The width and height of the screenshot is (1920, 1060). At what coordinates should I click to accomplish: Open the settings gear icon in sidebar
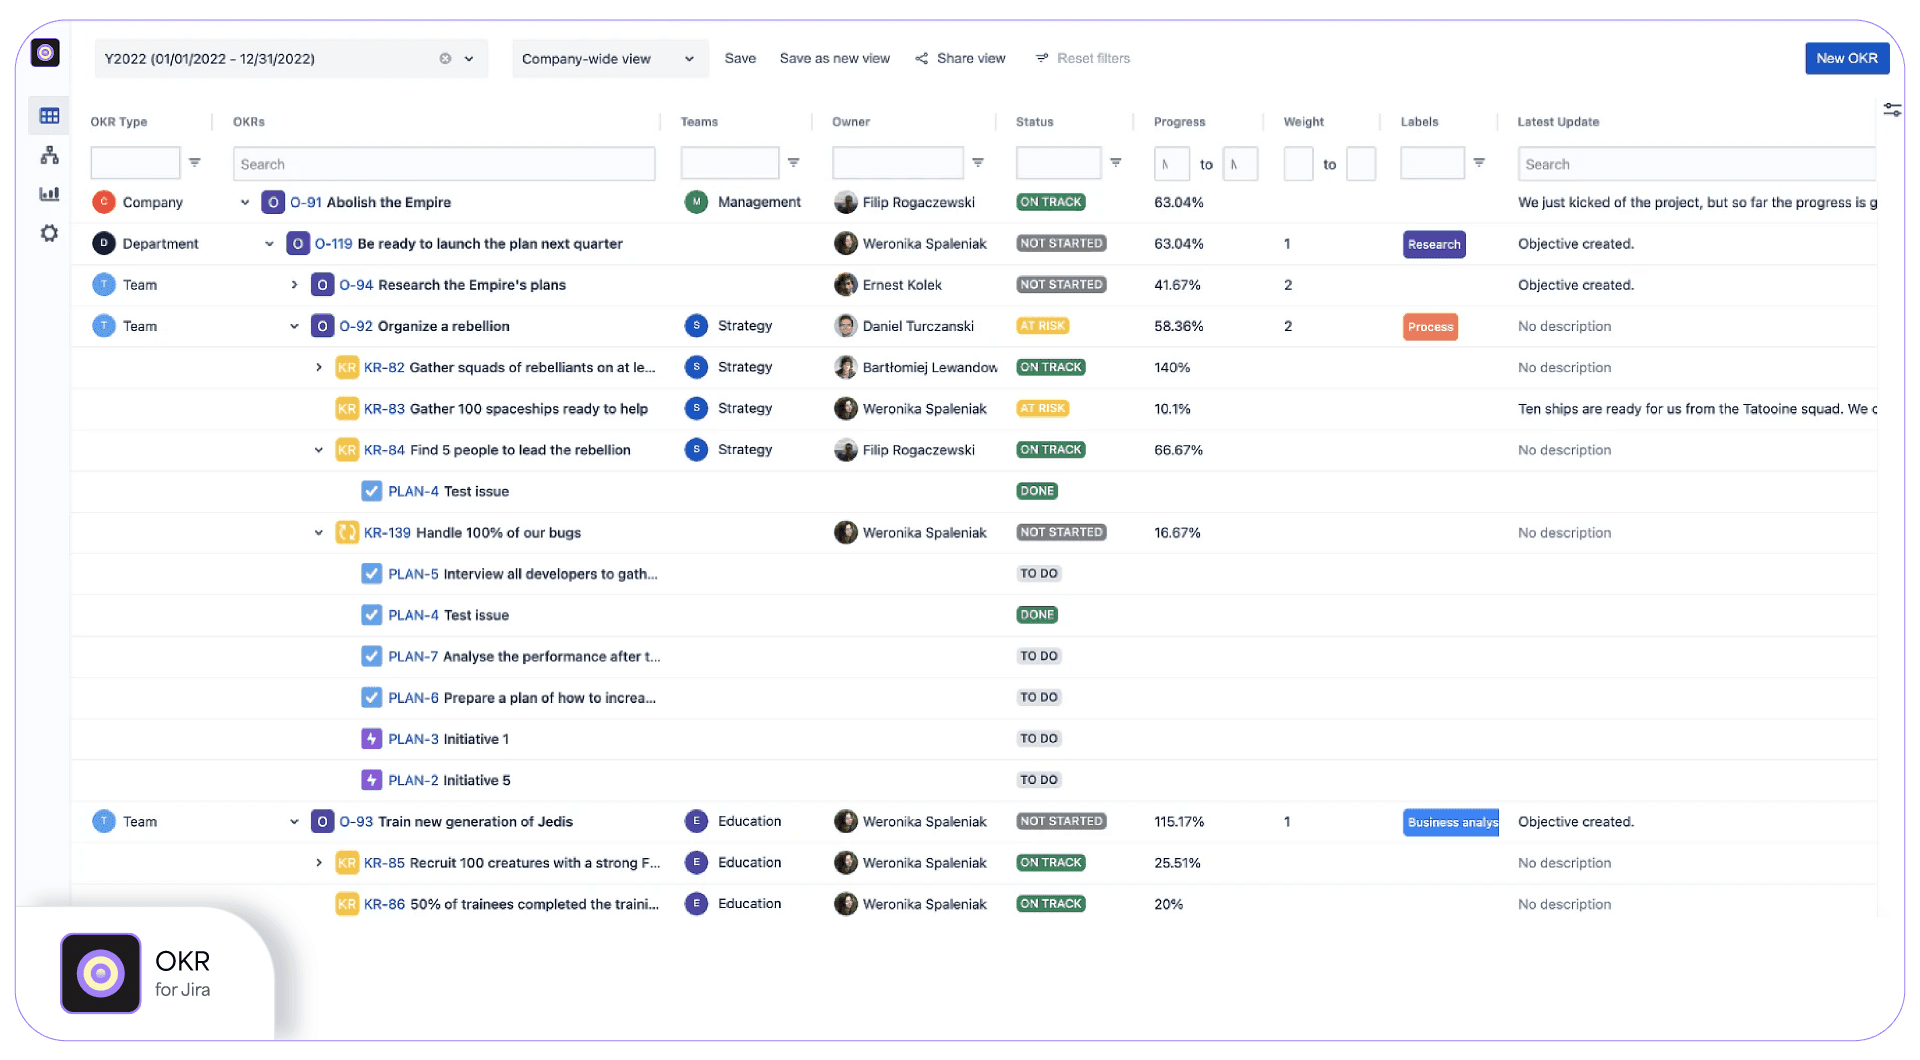point(49,233)
